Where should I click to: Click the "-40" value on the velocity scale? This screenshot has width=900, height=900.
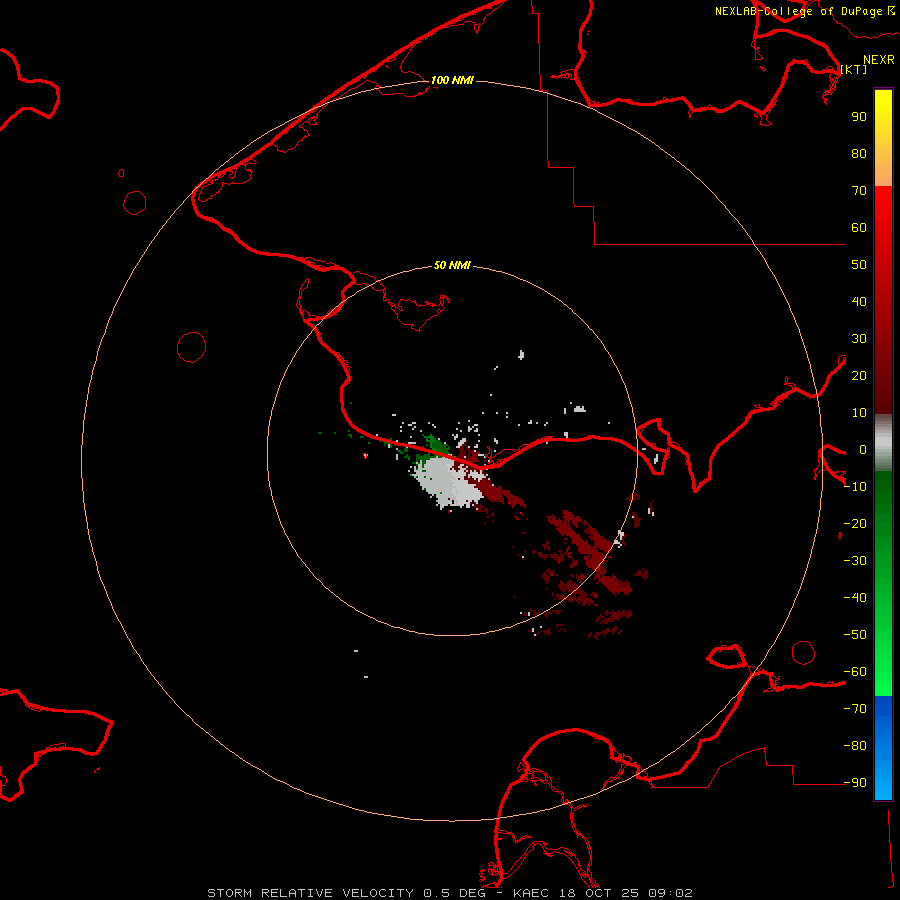tap(855, 598)
